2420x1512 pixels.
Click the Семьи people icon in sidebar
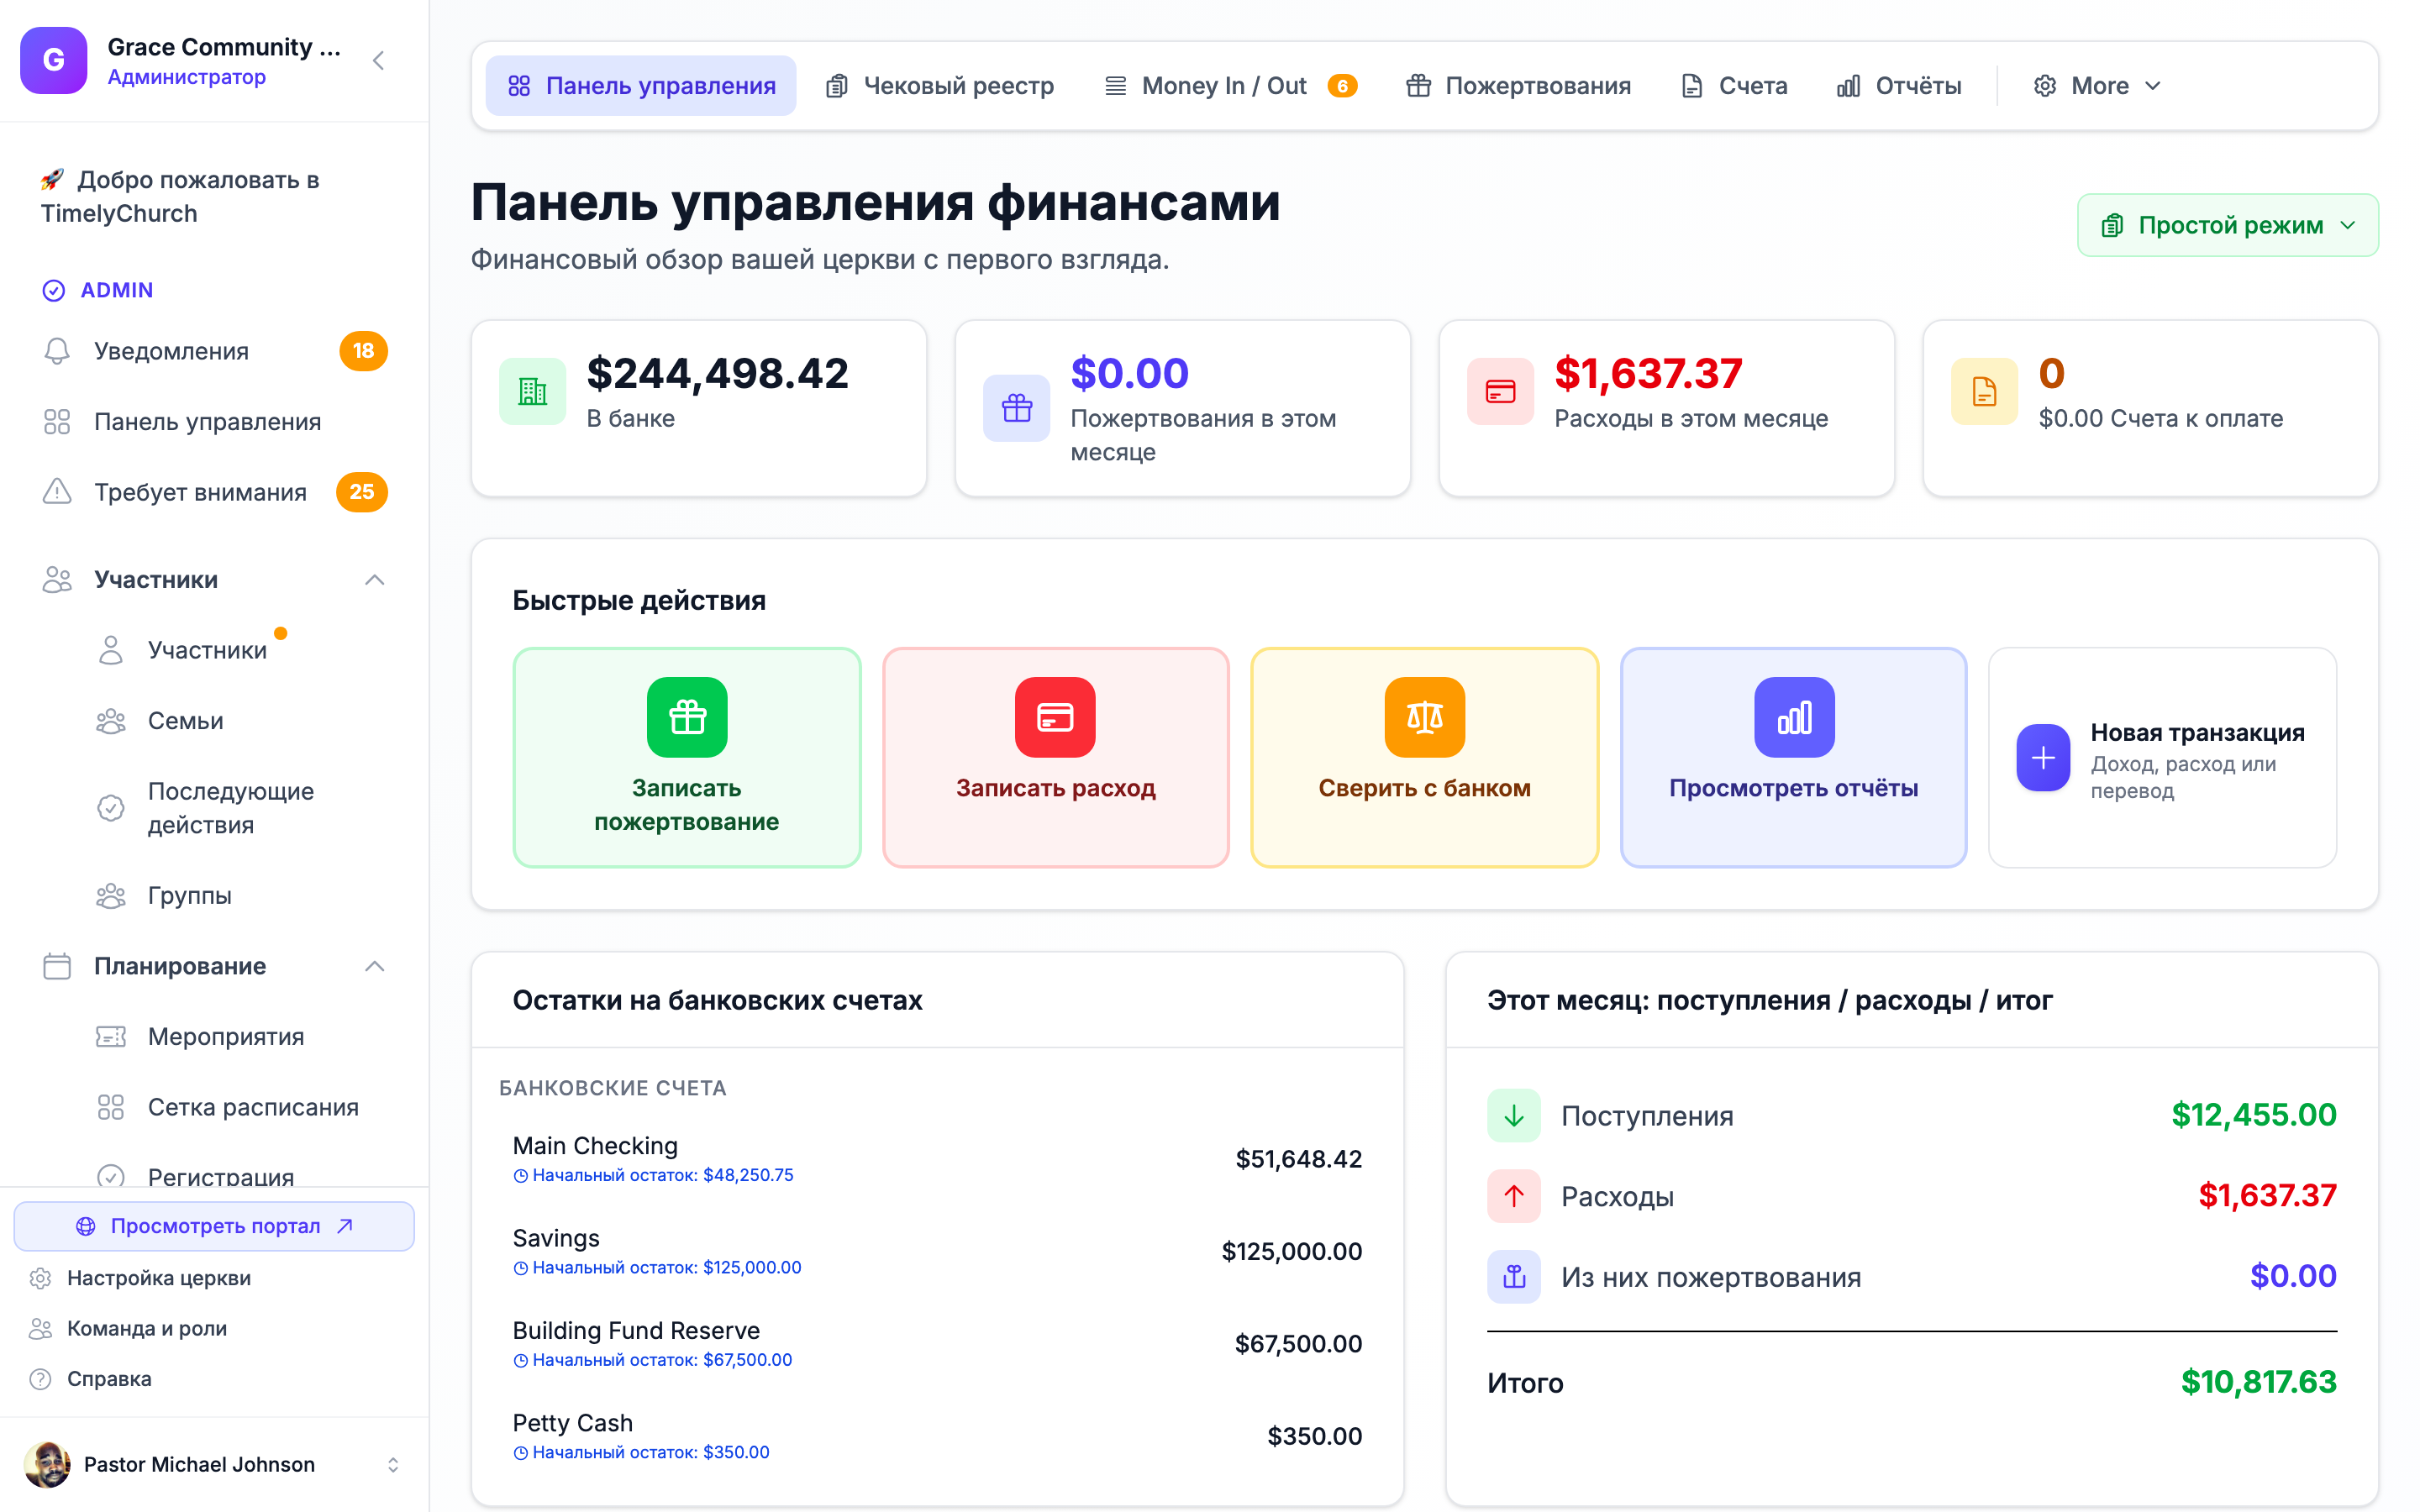(111, 720)
